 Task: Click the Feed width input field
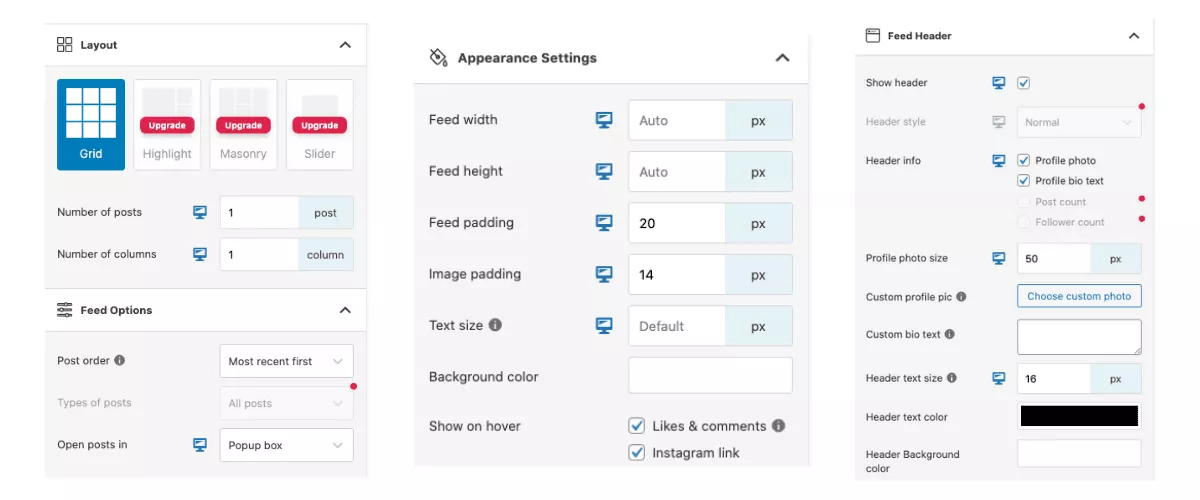(x=677, y=120)
